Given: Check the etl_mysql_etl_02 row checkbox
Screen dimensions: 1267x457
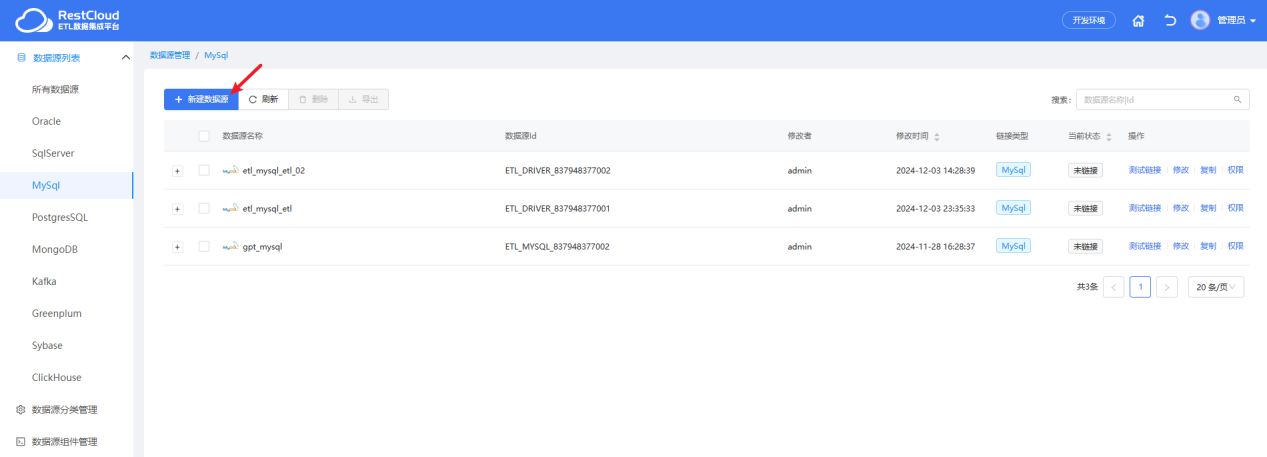Looking at the screenshot, I should (x=204, y=170).
